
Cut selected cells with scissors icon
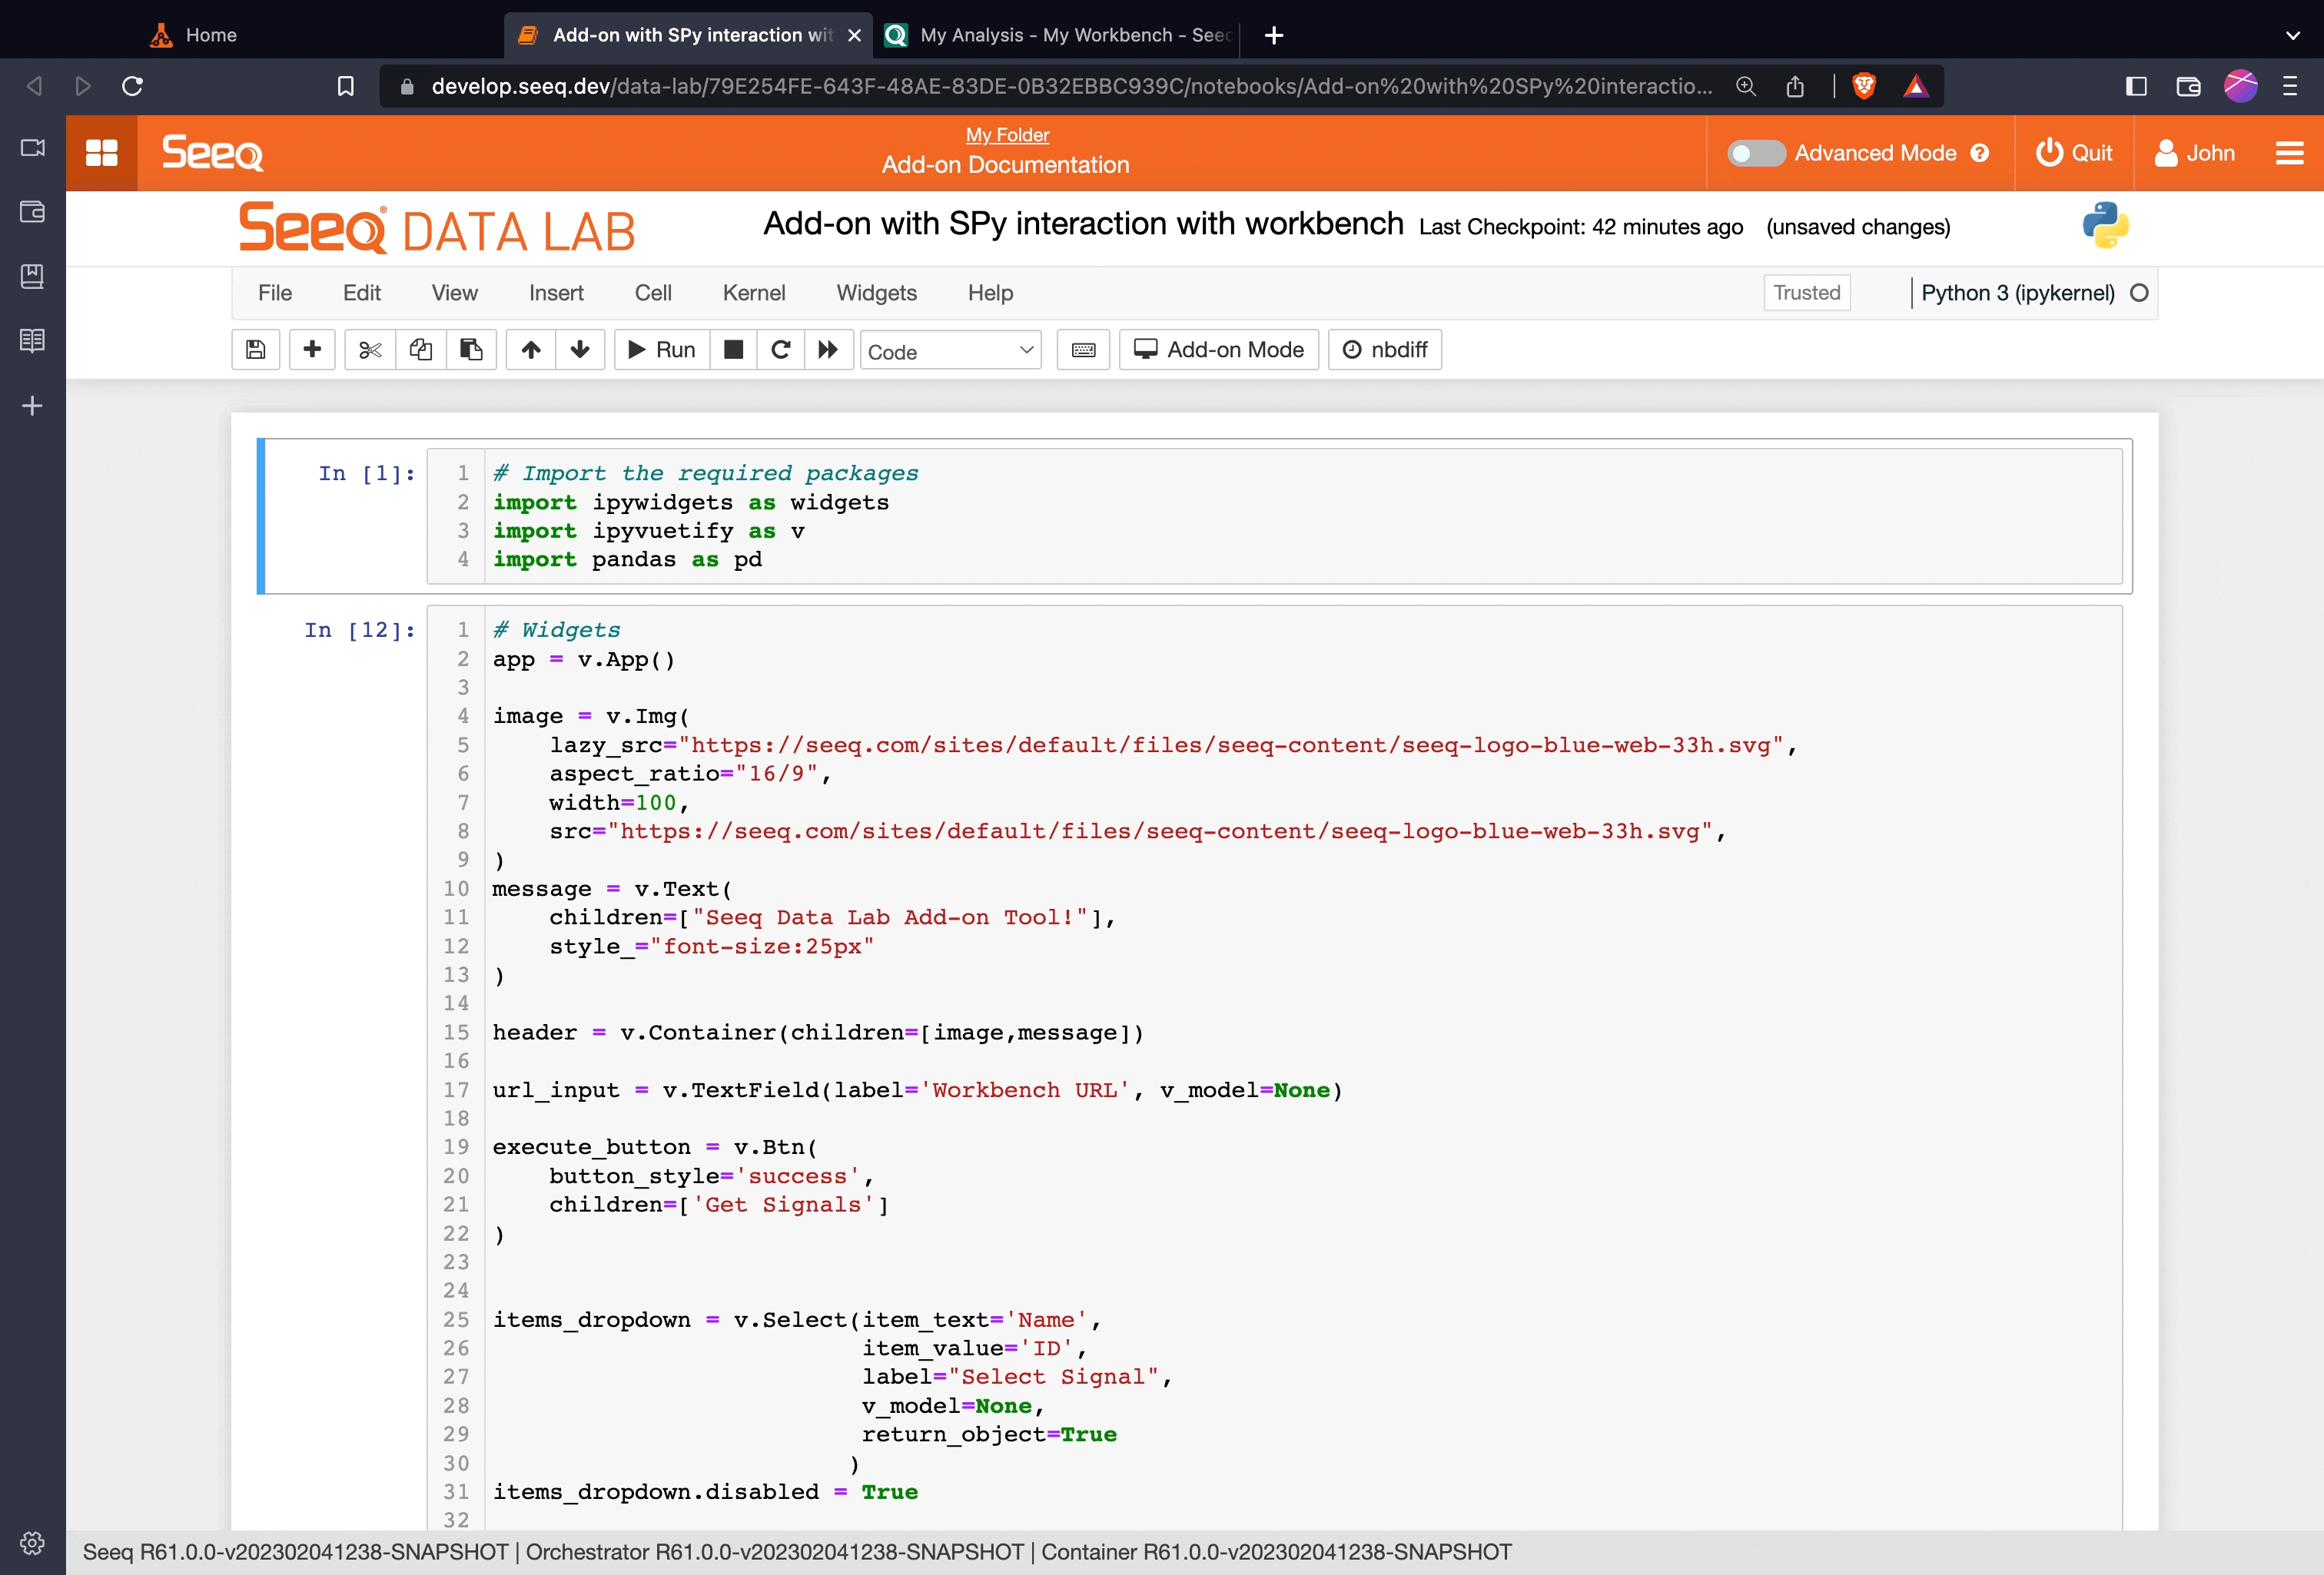[x=370, y=350]
